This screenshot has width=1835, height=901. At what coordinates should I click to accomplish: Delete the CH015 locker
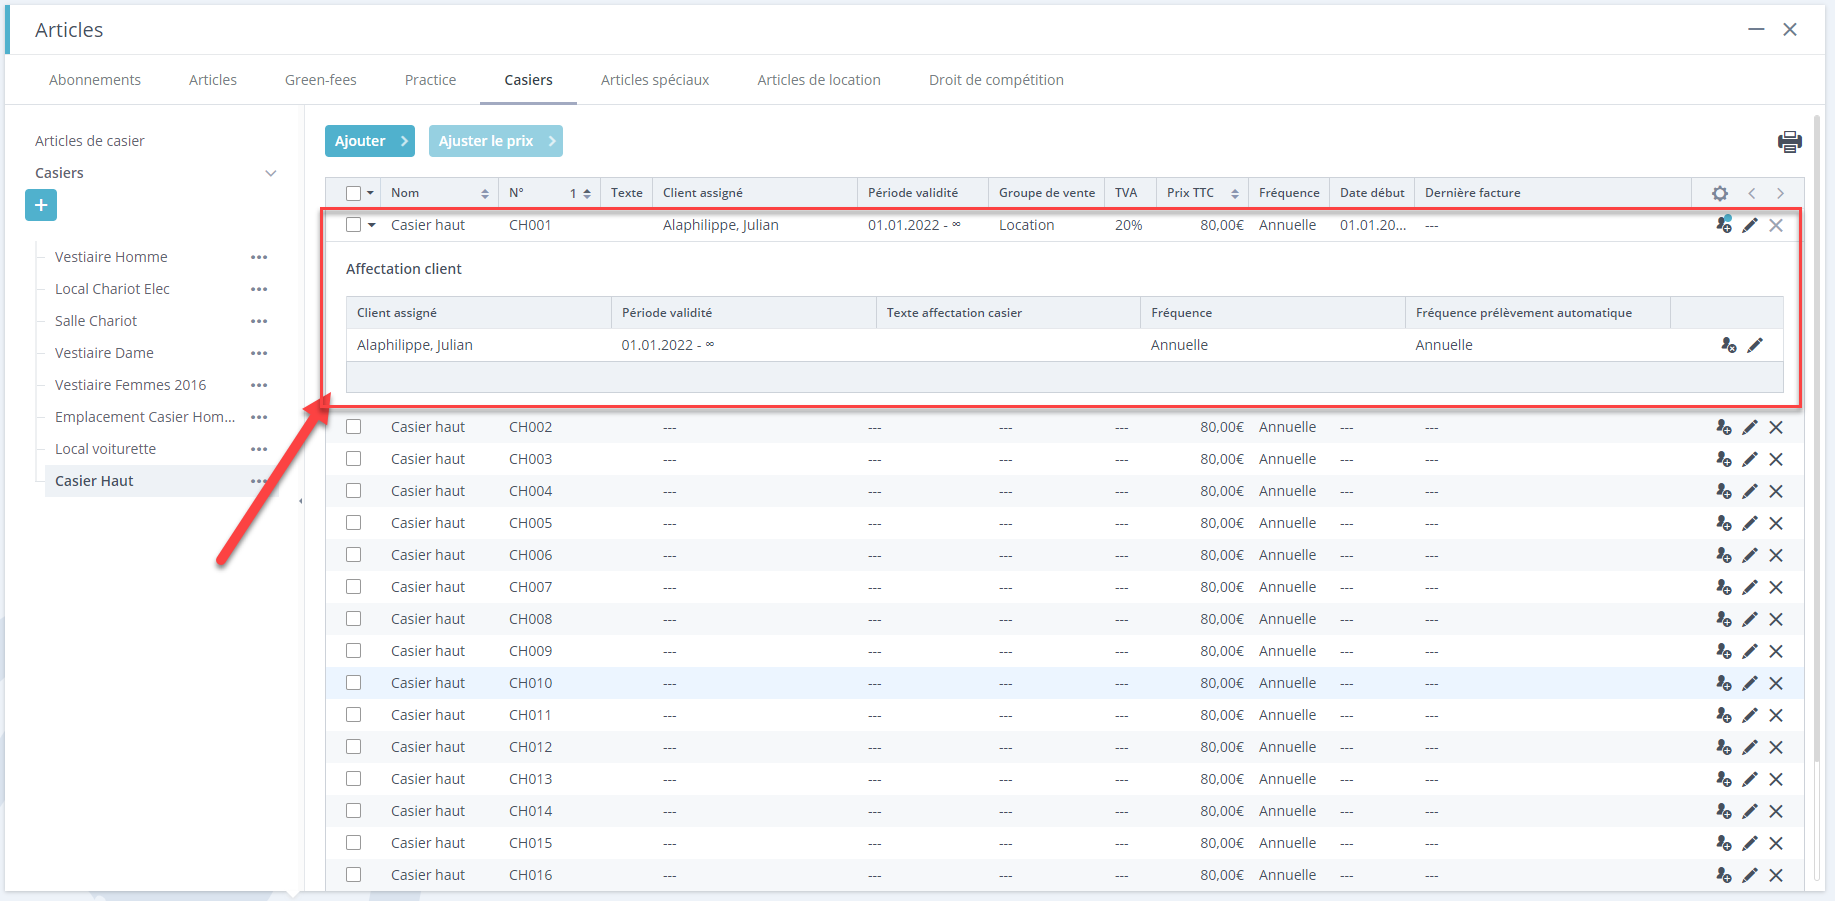[x=1776, y=843]
